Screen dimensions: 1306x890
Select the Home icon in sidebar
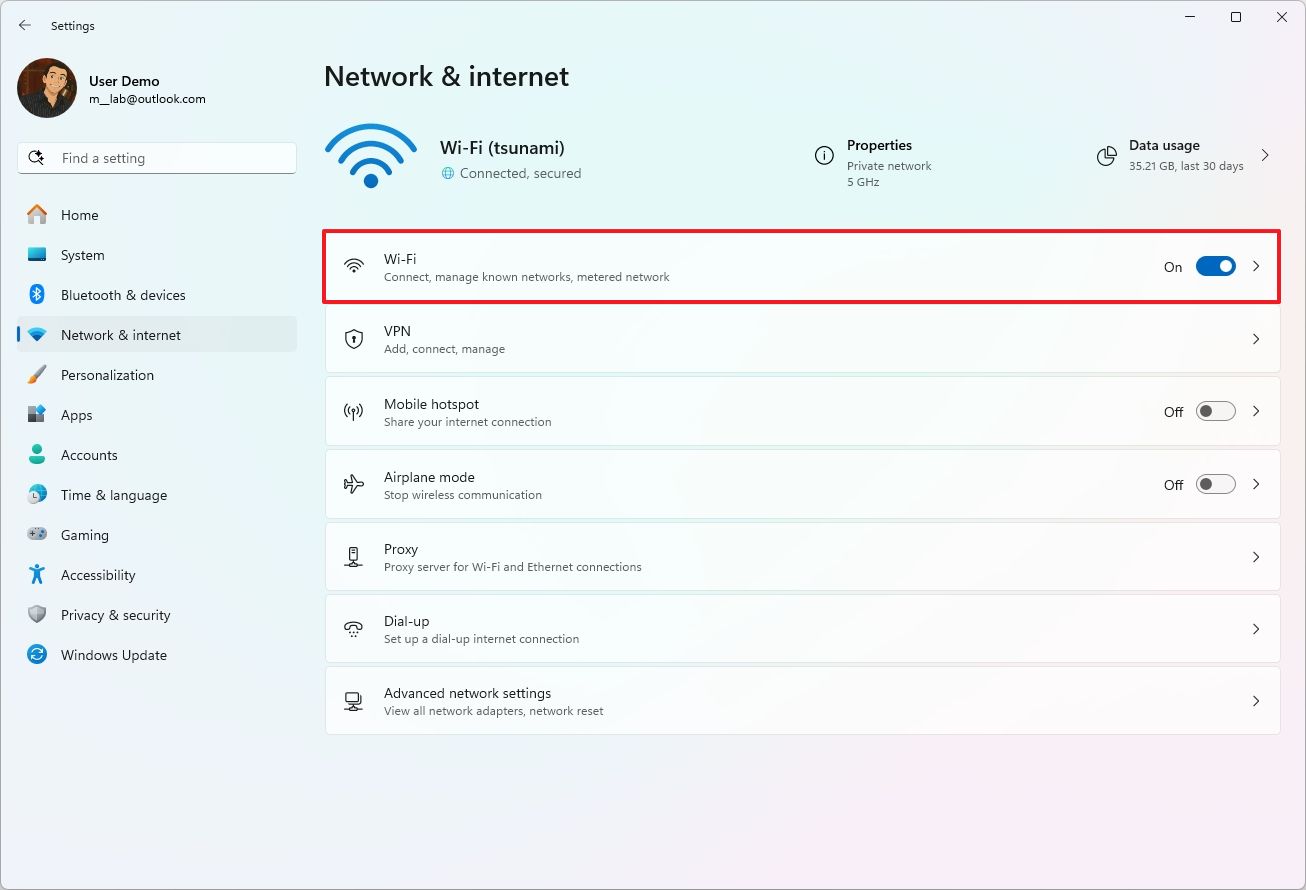point(36,214)
